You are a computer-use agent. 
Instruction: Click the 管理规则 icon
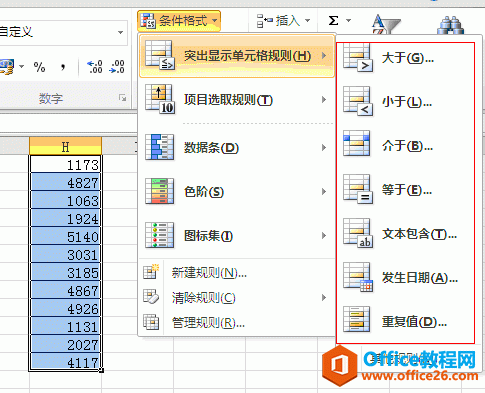tap(151, 322)
